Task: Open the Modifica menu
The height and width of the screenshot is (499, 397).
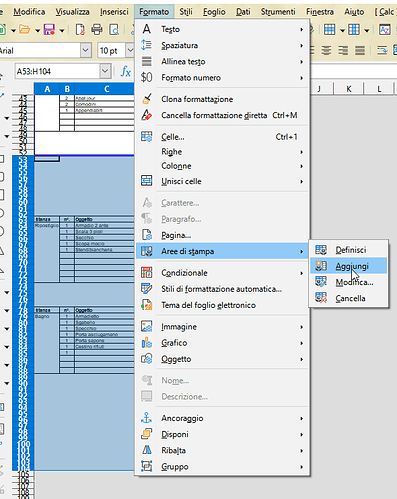Action: 29,12
